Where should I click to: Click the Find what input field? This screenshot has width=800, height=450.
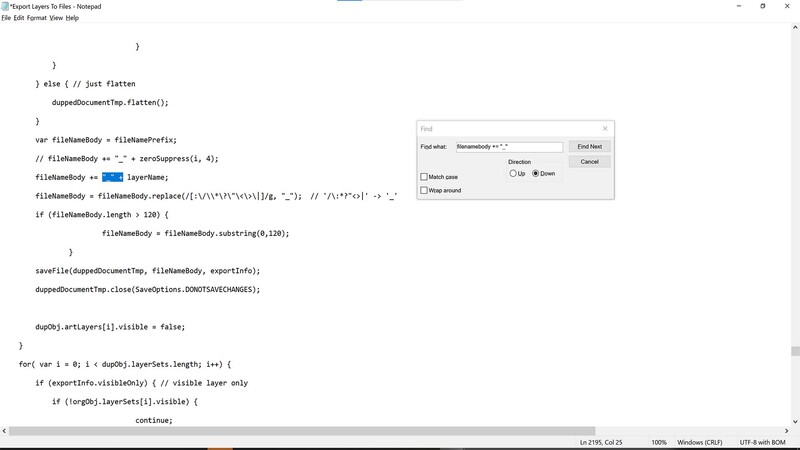tap(509, 147)
